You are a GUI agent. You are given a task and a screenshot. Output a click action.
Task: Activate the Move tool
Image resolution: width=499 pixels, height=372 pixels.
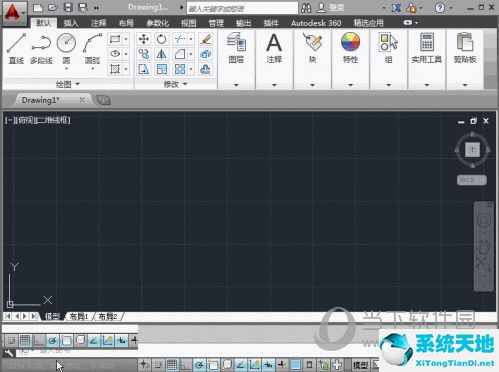coord(144,39)
